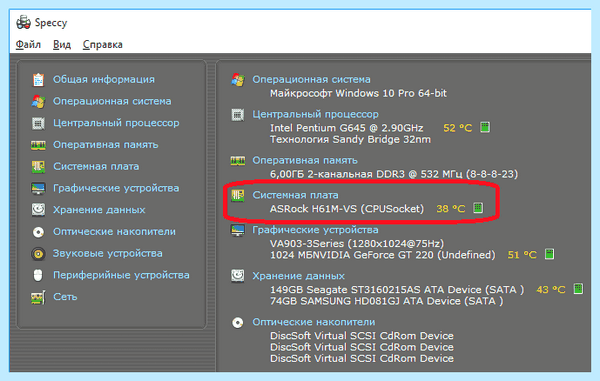Click the sidebar Windows flag icon
The image size is (600, 381).
point(38,101)
